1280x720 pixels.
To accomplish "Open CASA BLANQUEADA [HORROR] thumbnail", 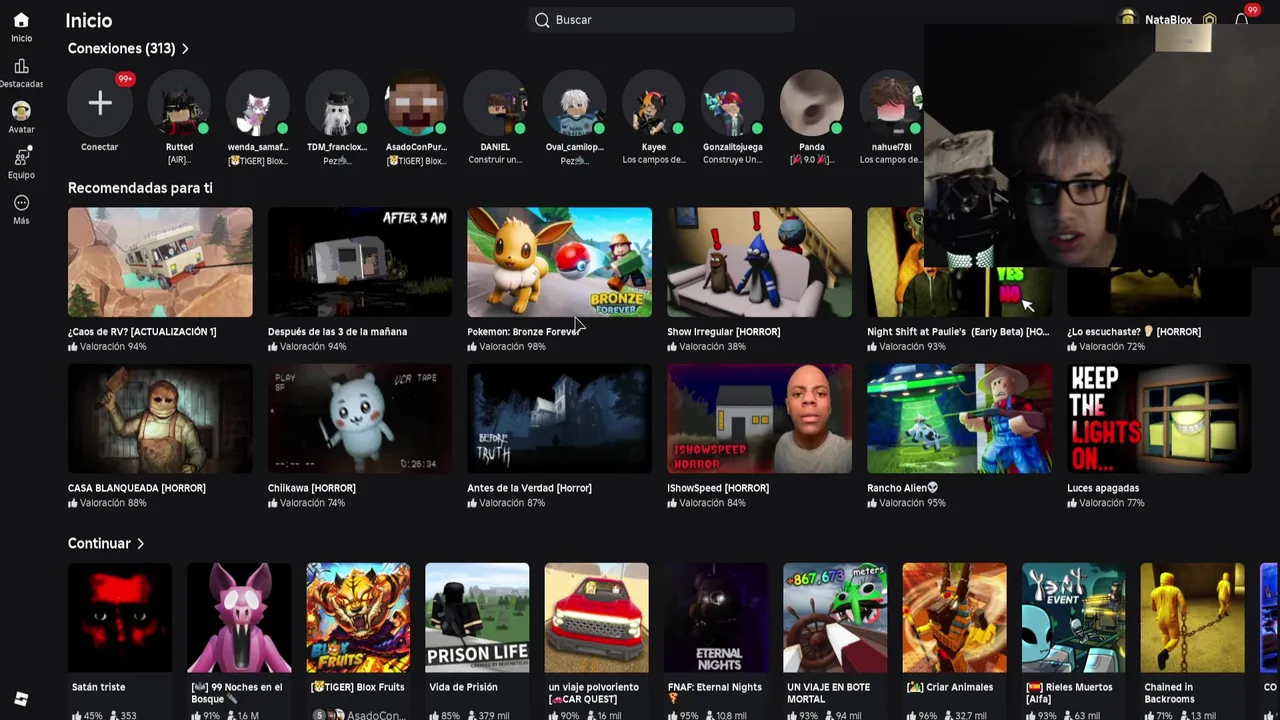I will [160, 418].
